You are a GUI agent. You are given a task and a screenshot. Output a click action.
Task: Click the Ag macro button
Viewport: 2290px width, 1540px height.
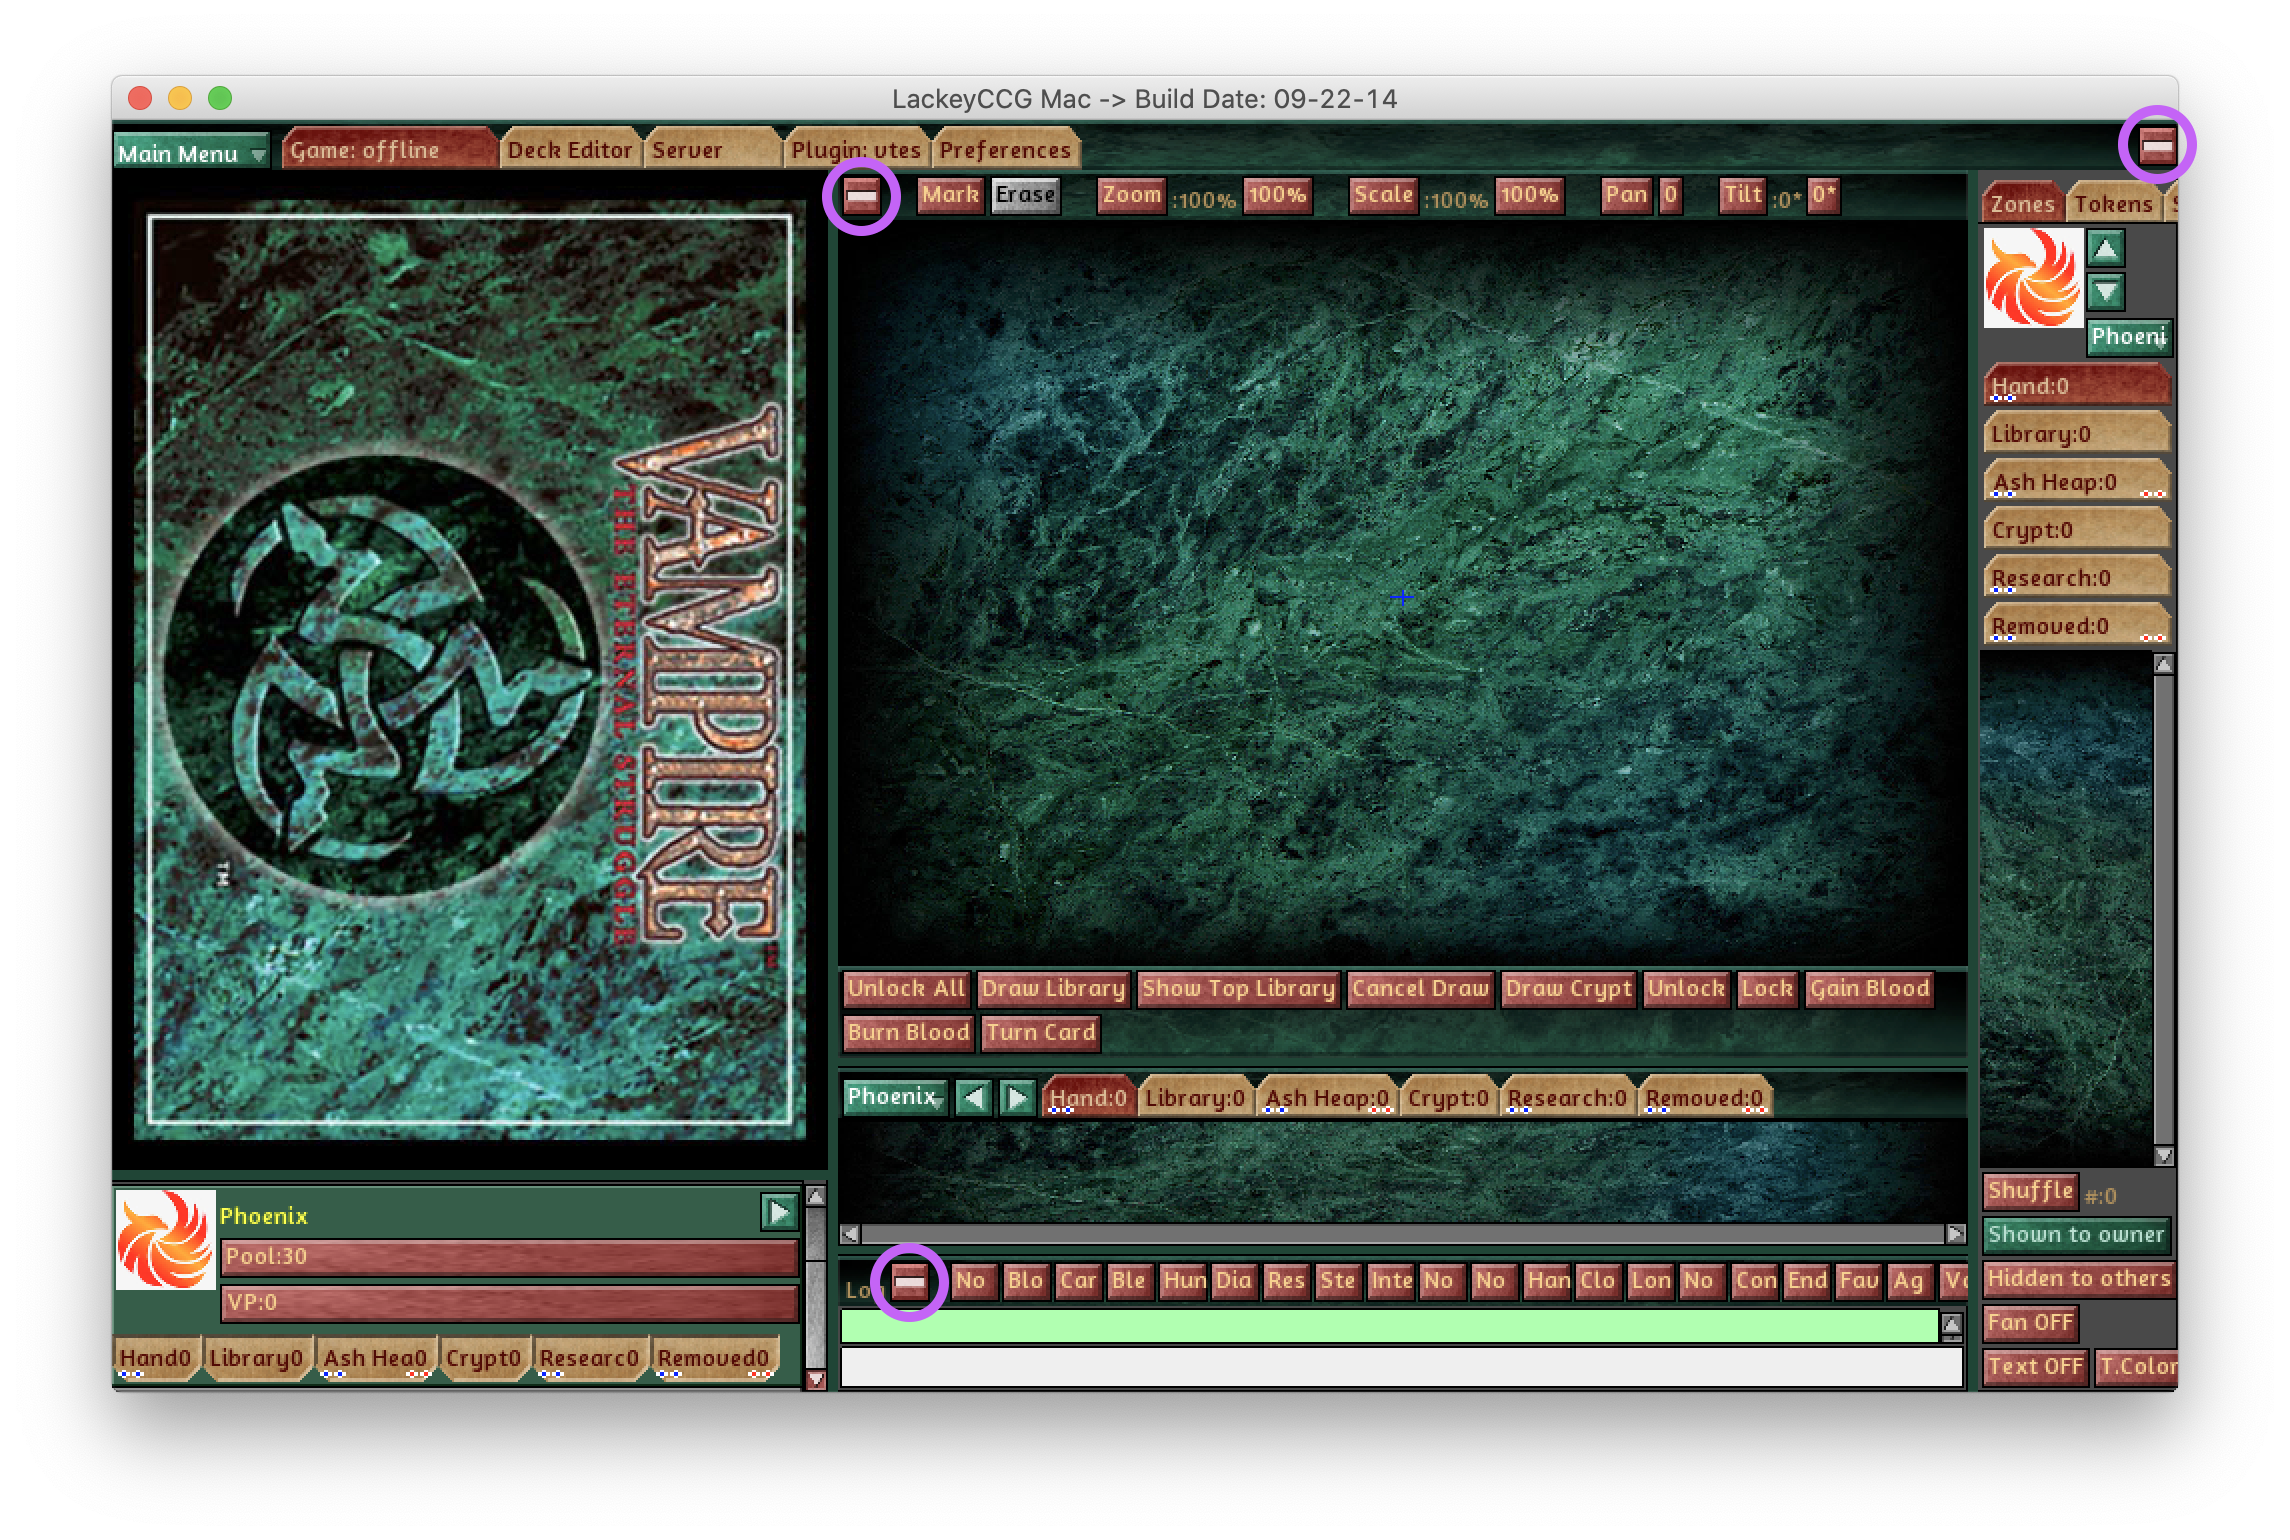click(1909, 1281)
